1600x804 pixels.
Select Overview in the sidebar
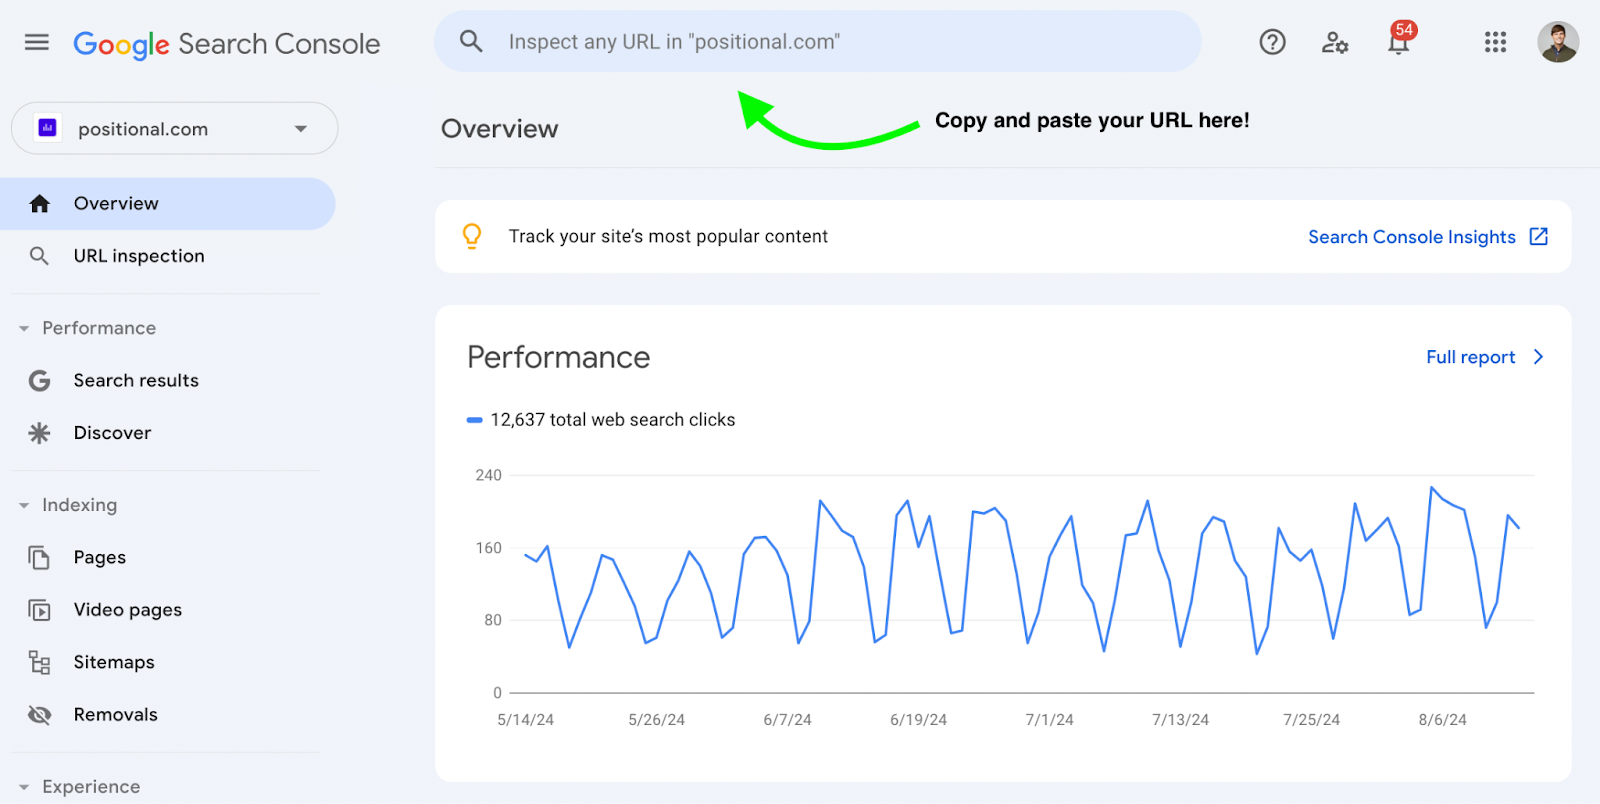pos(168,204)
